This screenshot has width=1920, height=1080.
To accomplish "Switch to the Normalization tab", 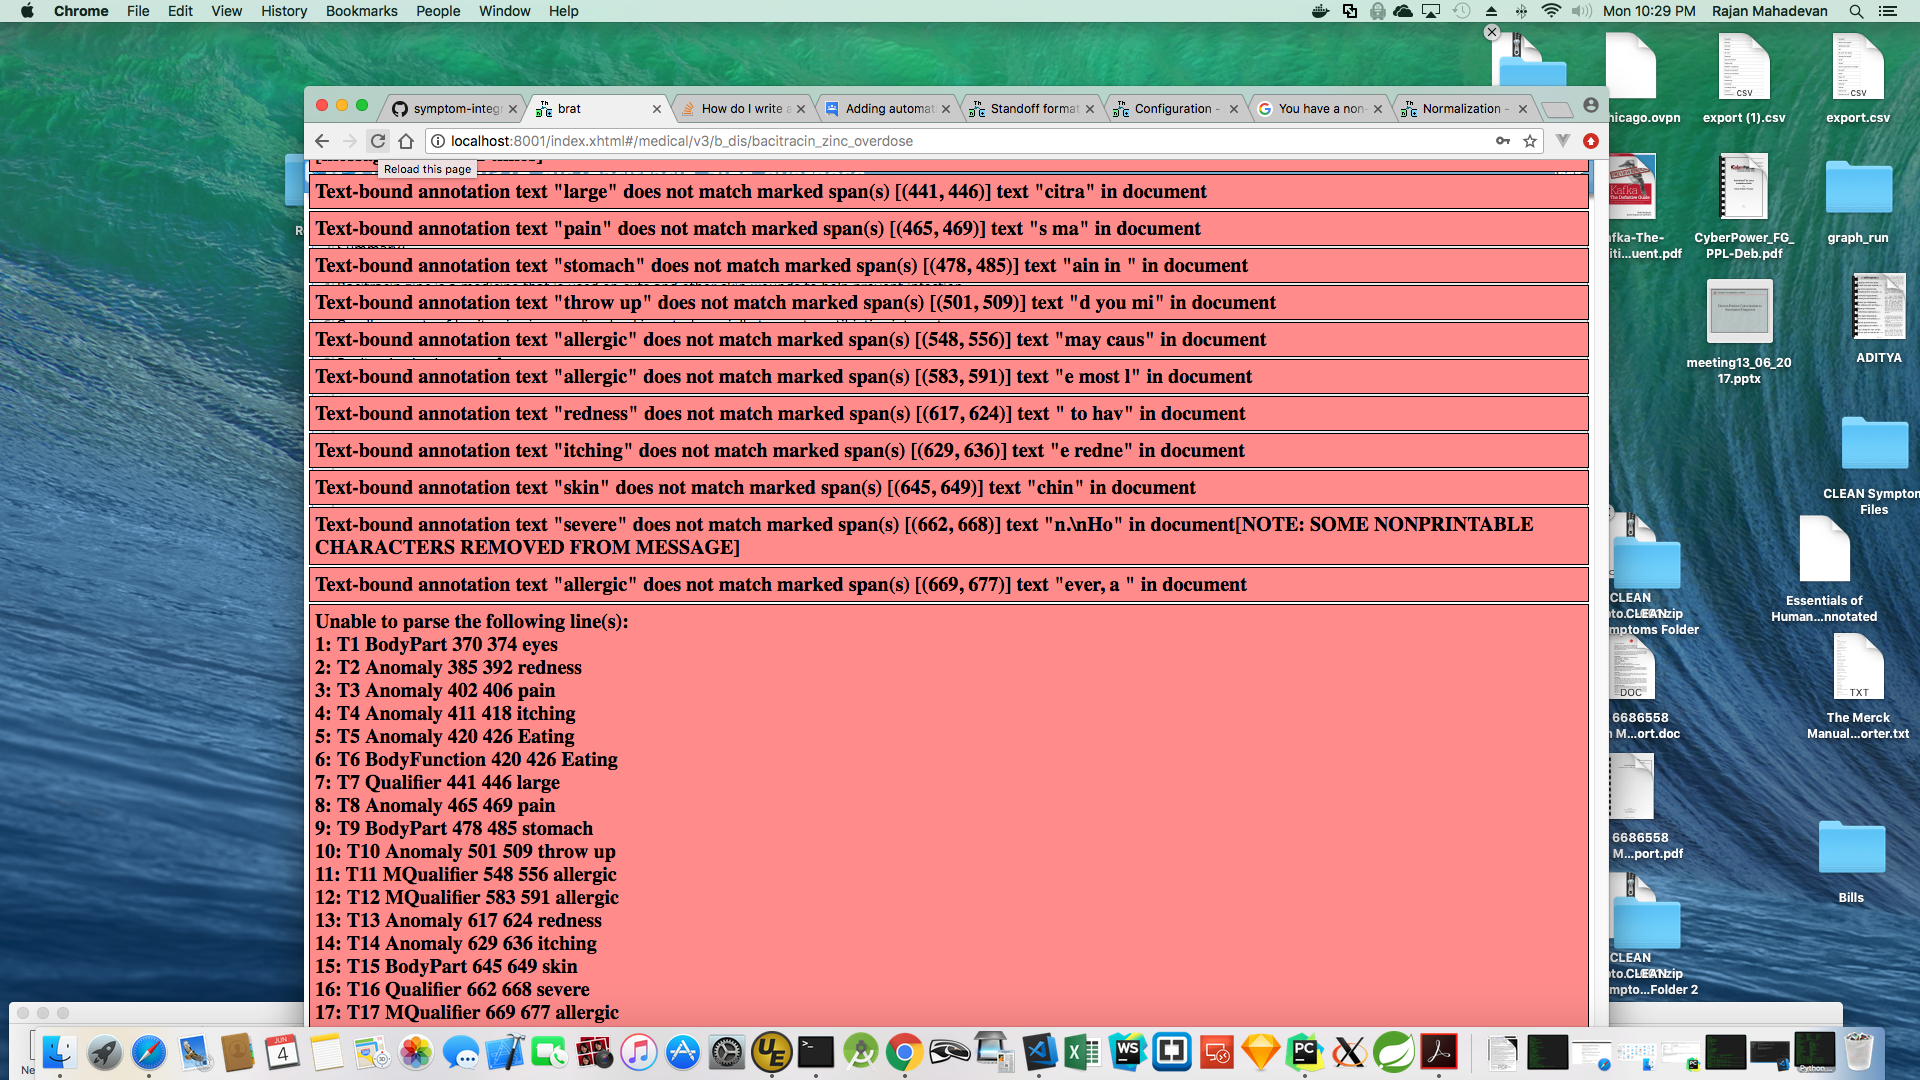I will (1460, 109).
